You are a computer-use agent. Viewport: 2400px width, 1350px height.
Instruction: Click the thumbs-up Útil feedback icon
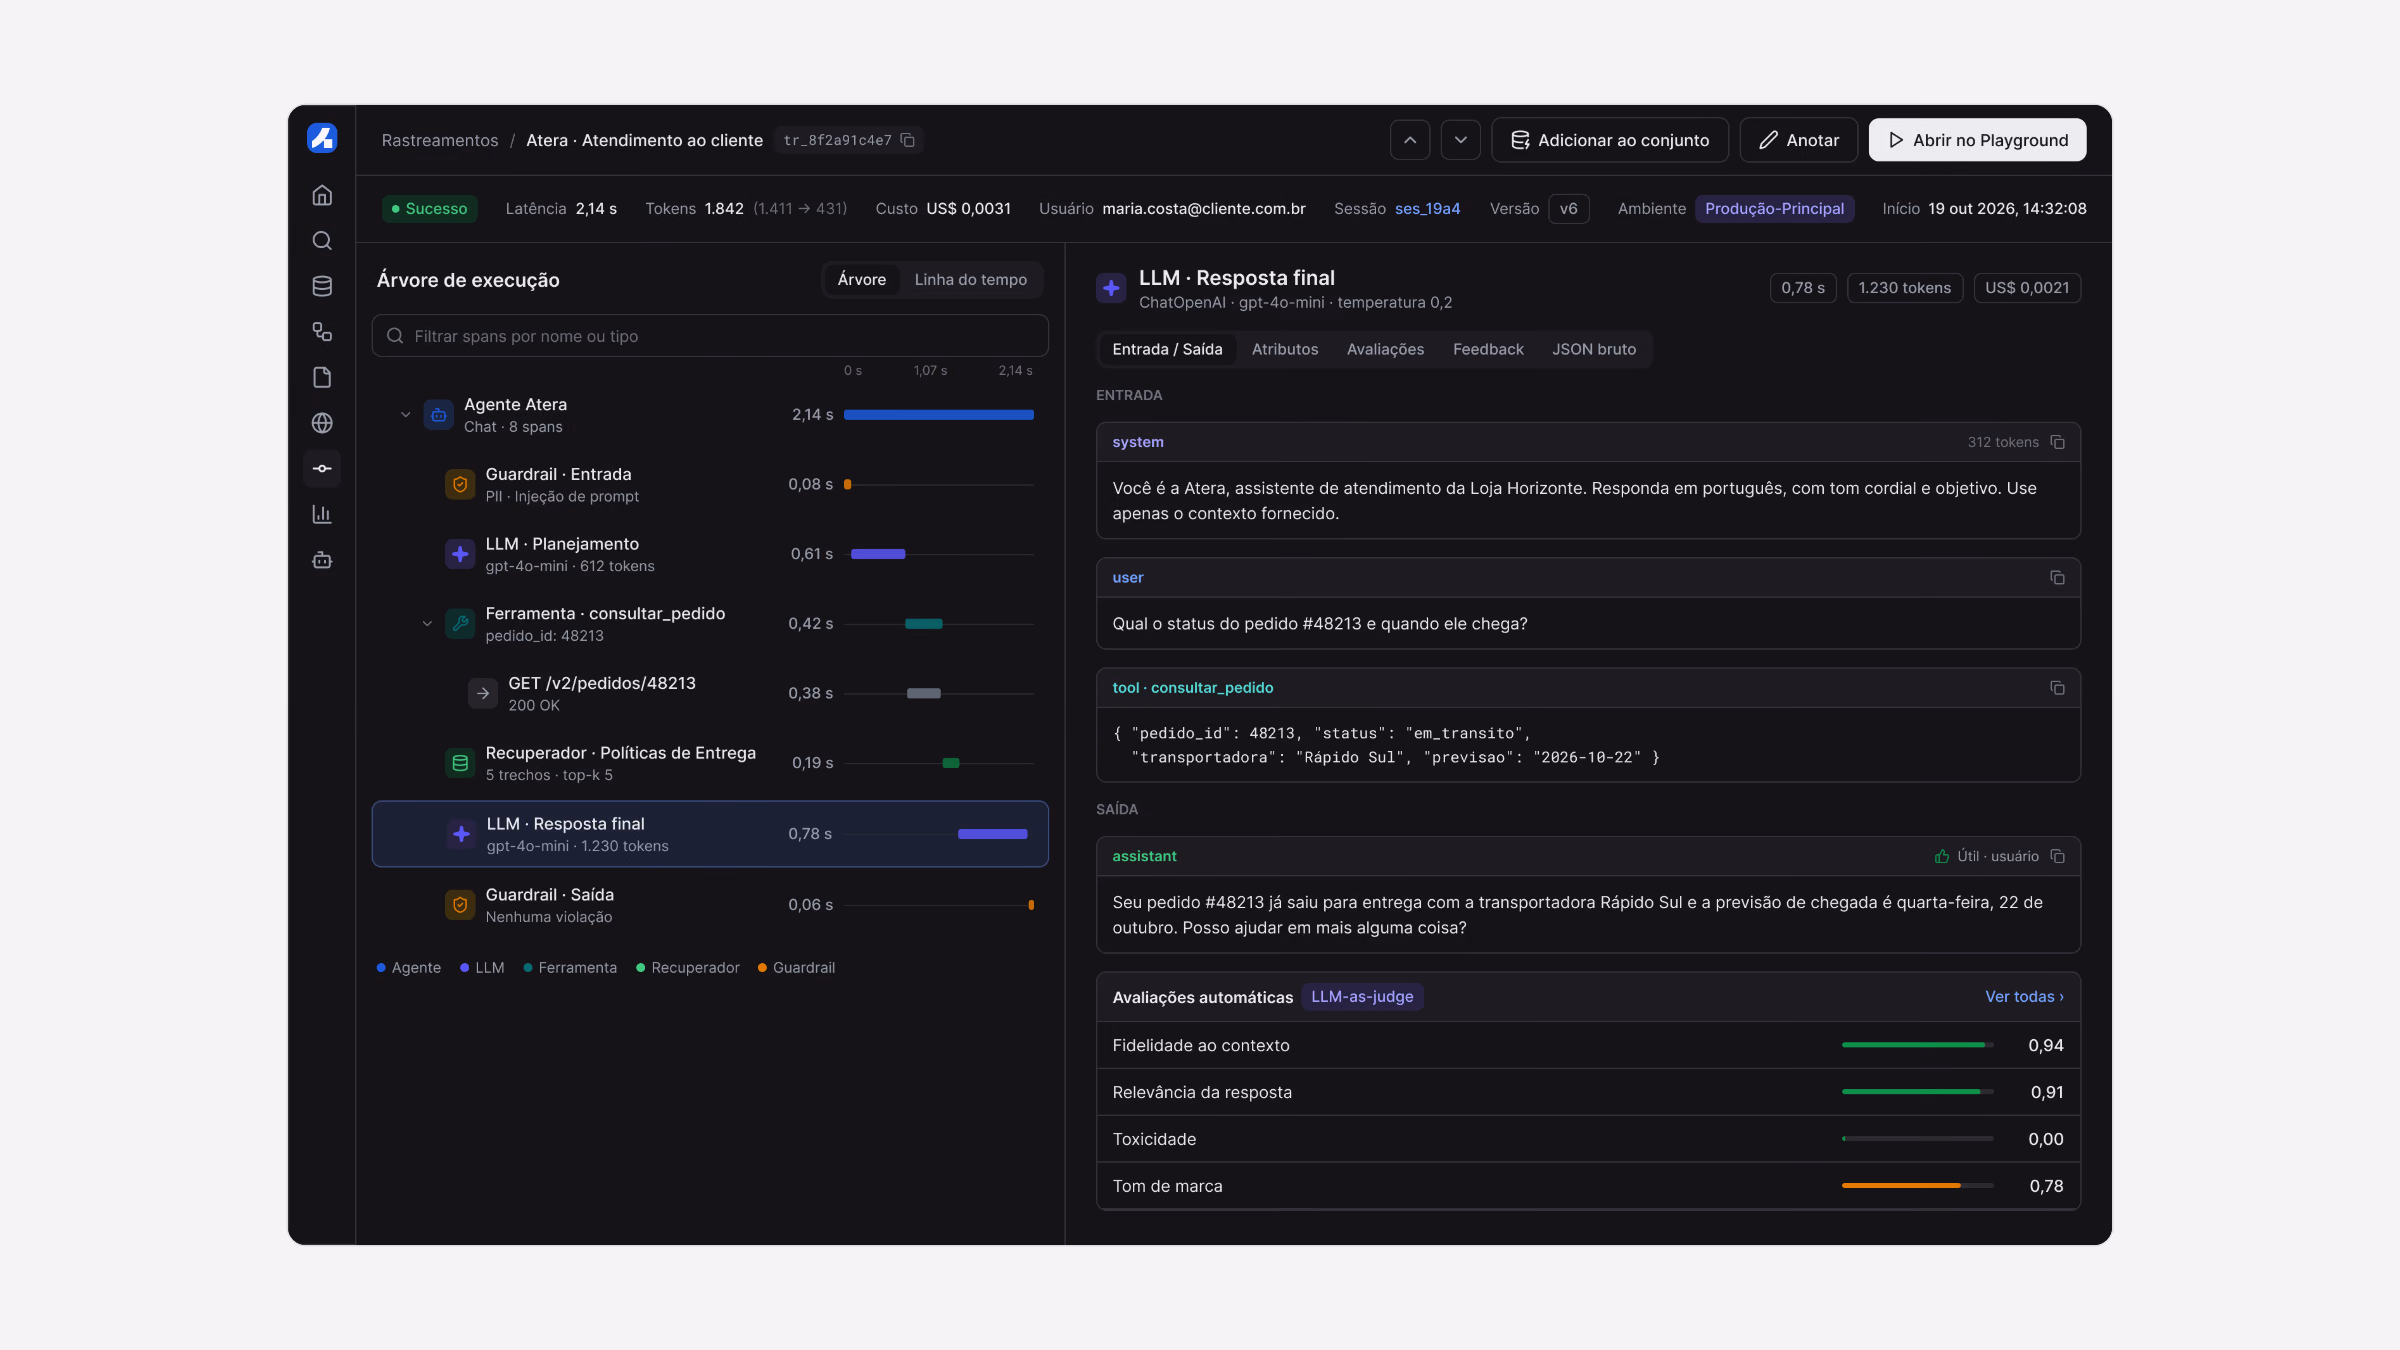(1942, 856)
